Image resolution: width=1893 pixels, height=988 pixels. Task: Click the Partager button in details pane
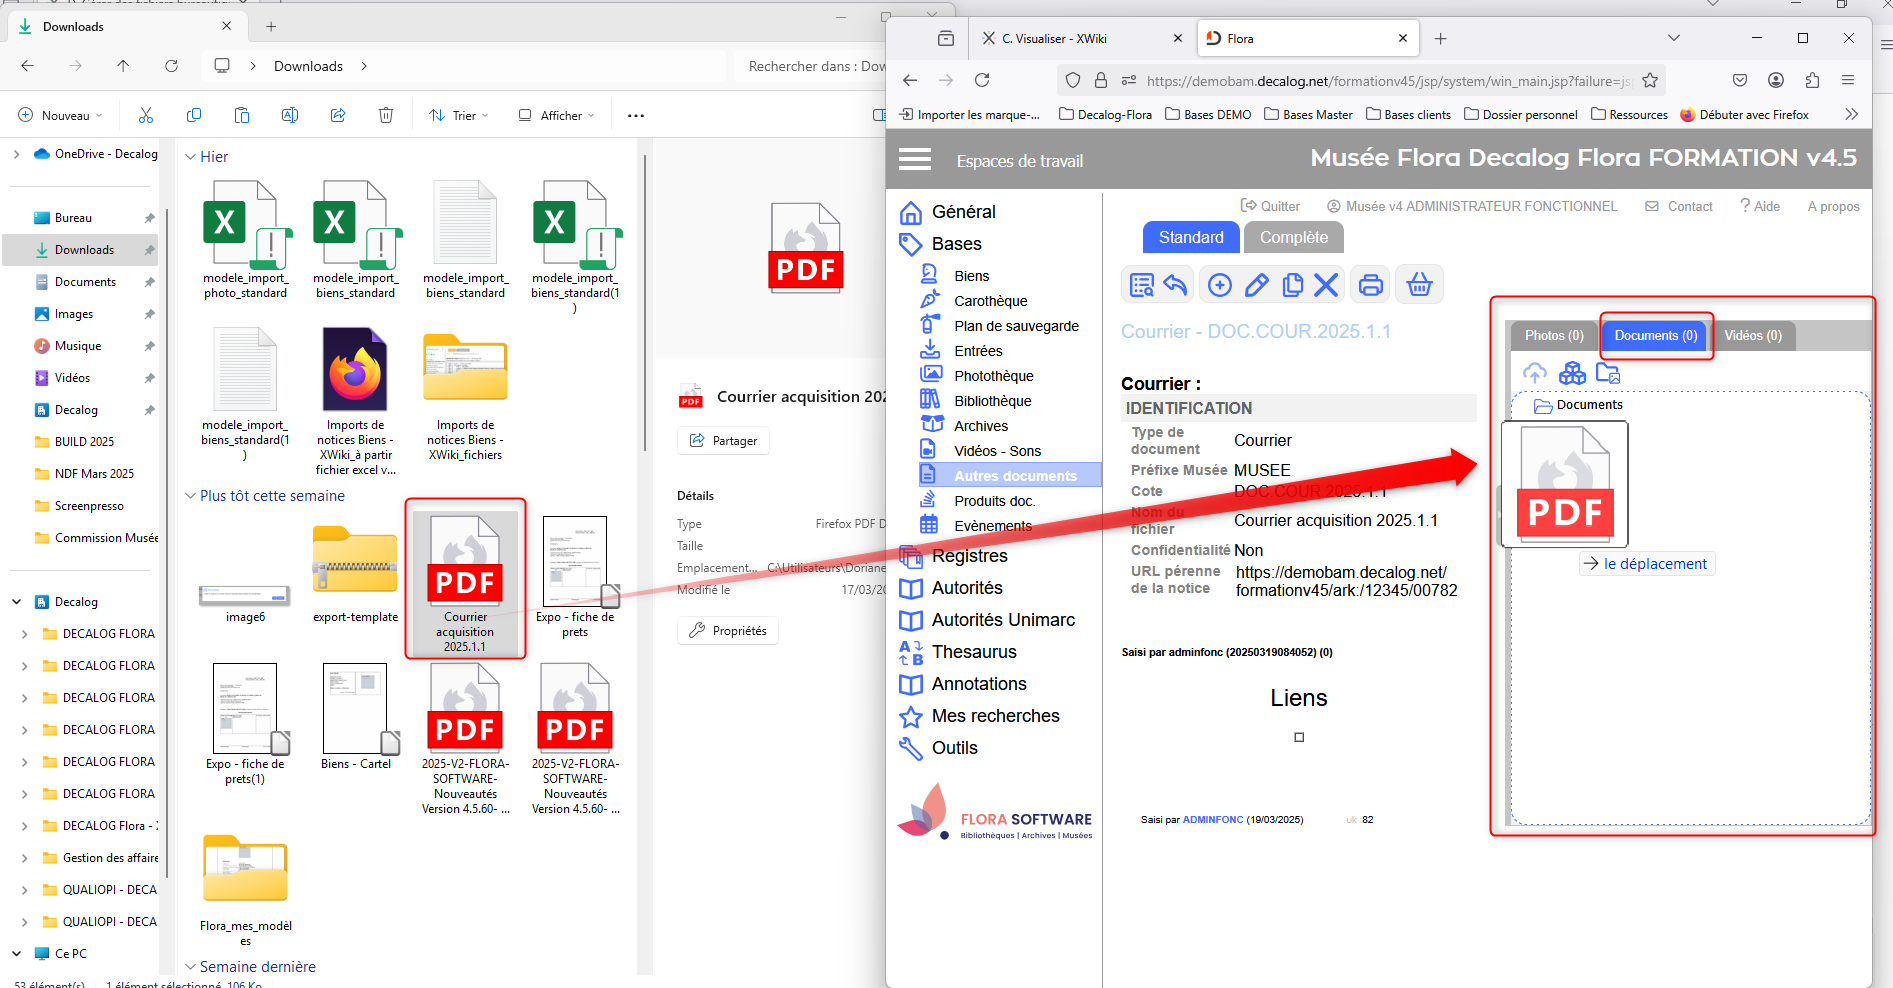click(x=723, y=441)
